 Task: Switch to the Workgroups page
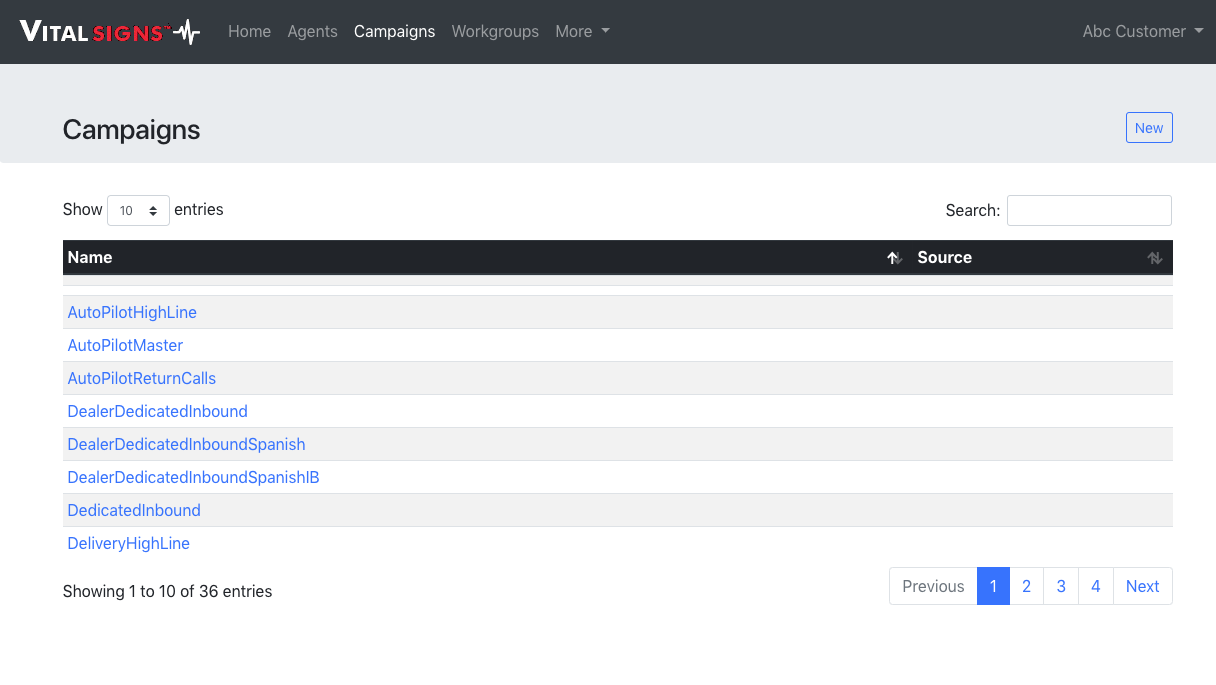495,32
